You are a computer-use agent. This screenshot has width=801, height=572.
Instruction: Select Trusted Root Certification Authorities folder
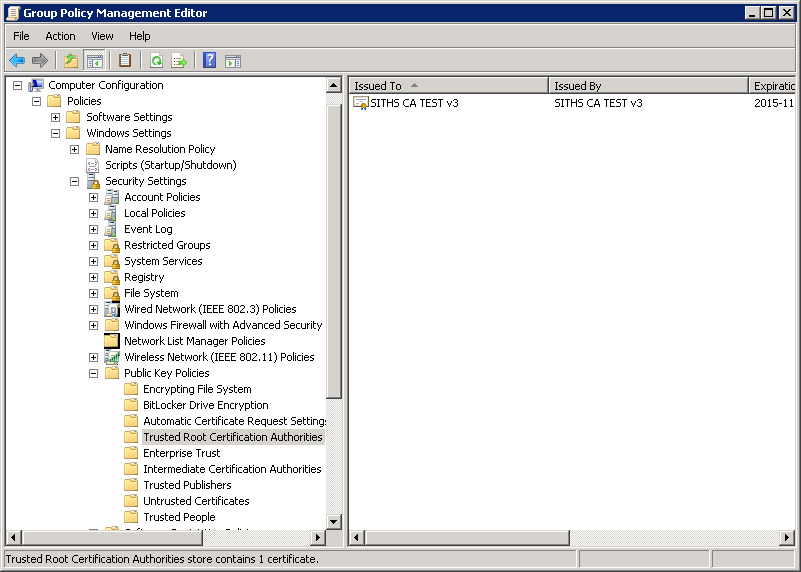233,437
